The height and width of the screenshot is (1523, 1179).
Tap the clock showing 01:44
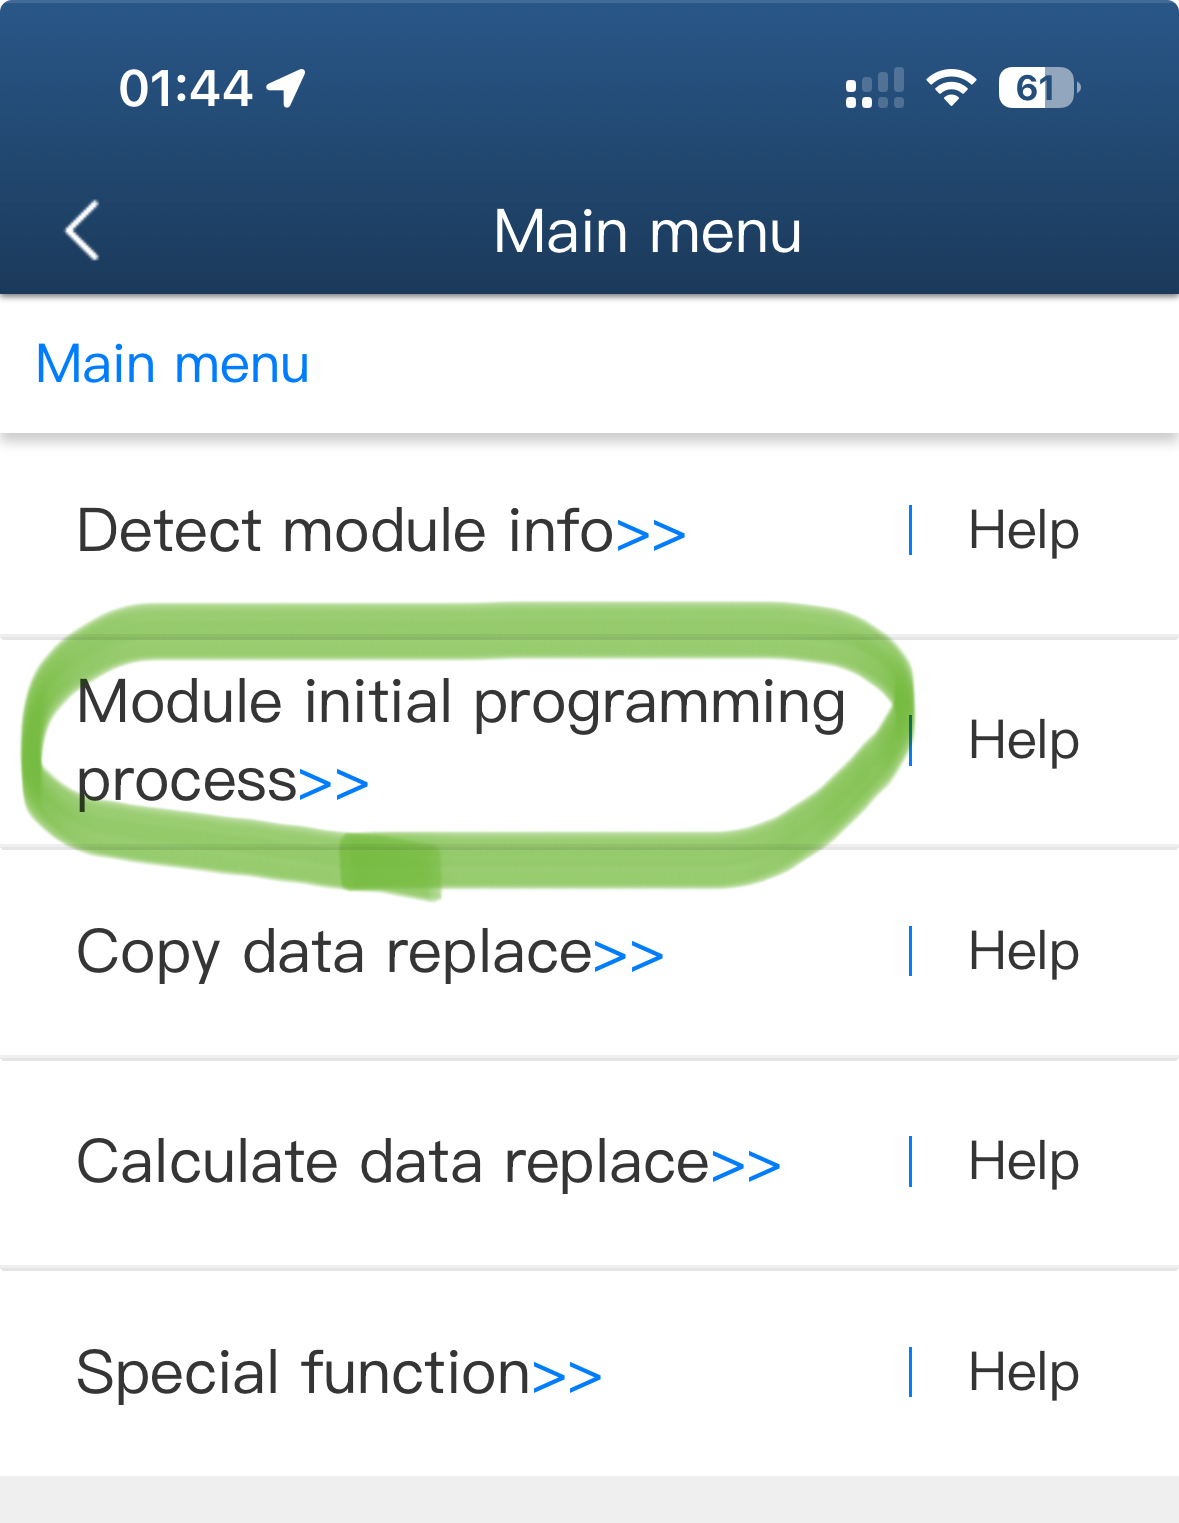click(x=185, y=88)
